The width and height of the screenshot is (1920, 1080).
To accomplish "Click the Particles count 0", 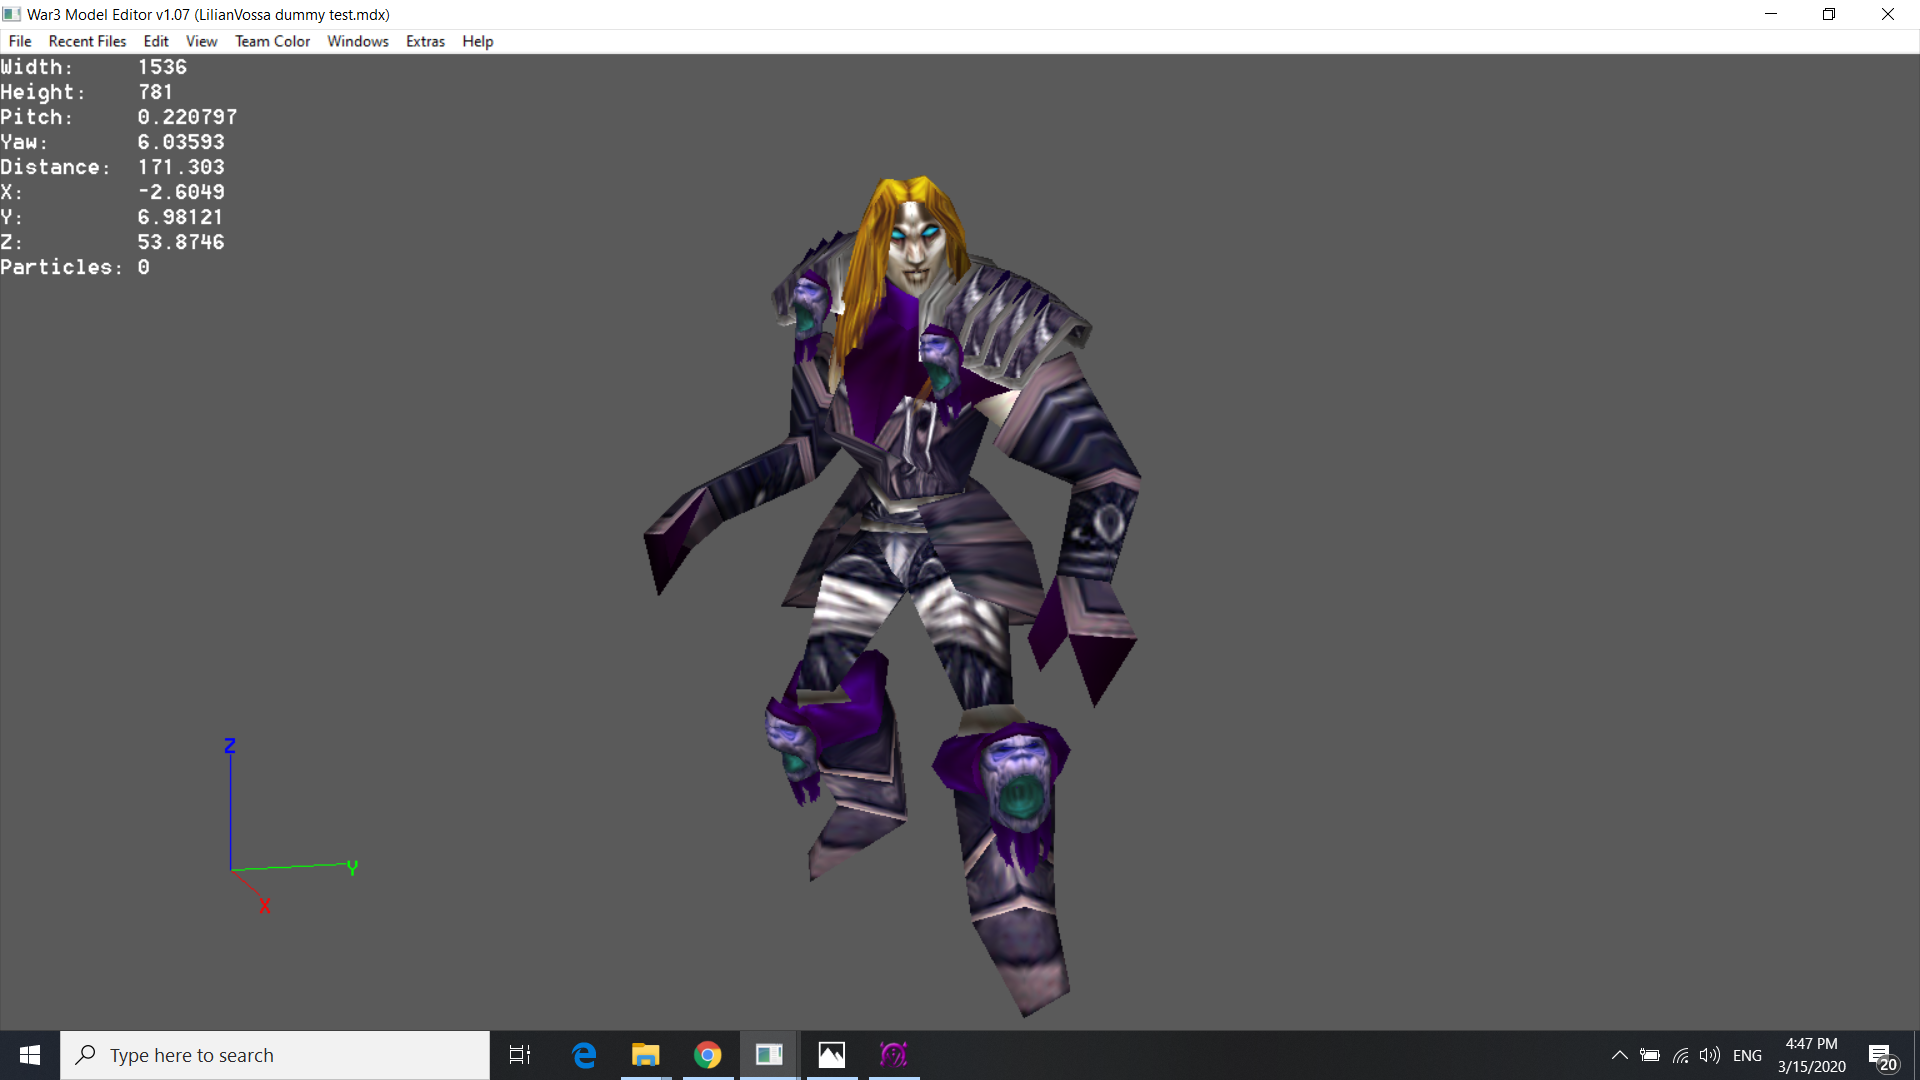I will [x=144, y=267].
